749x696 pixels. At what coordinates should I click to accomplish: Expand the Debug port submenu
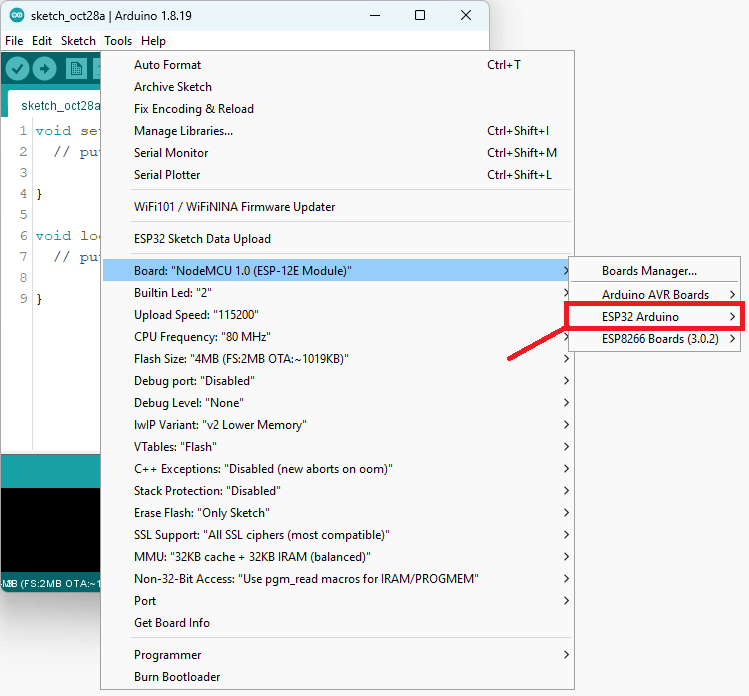pos(337,380)
